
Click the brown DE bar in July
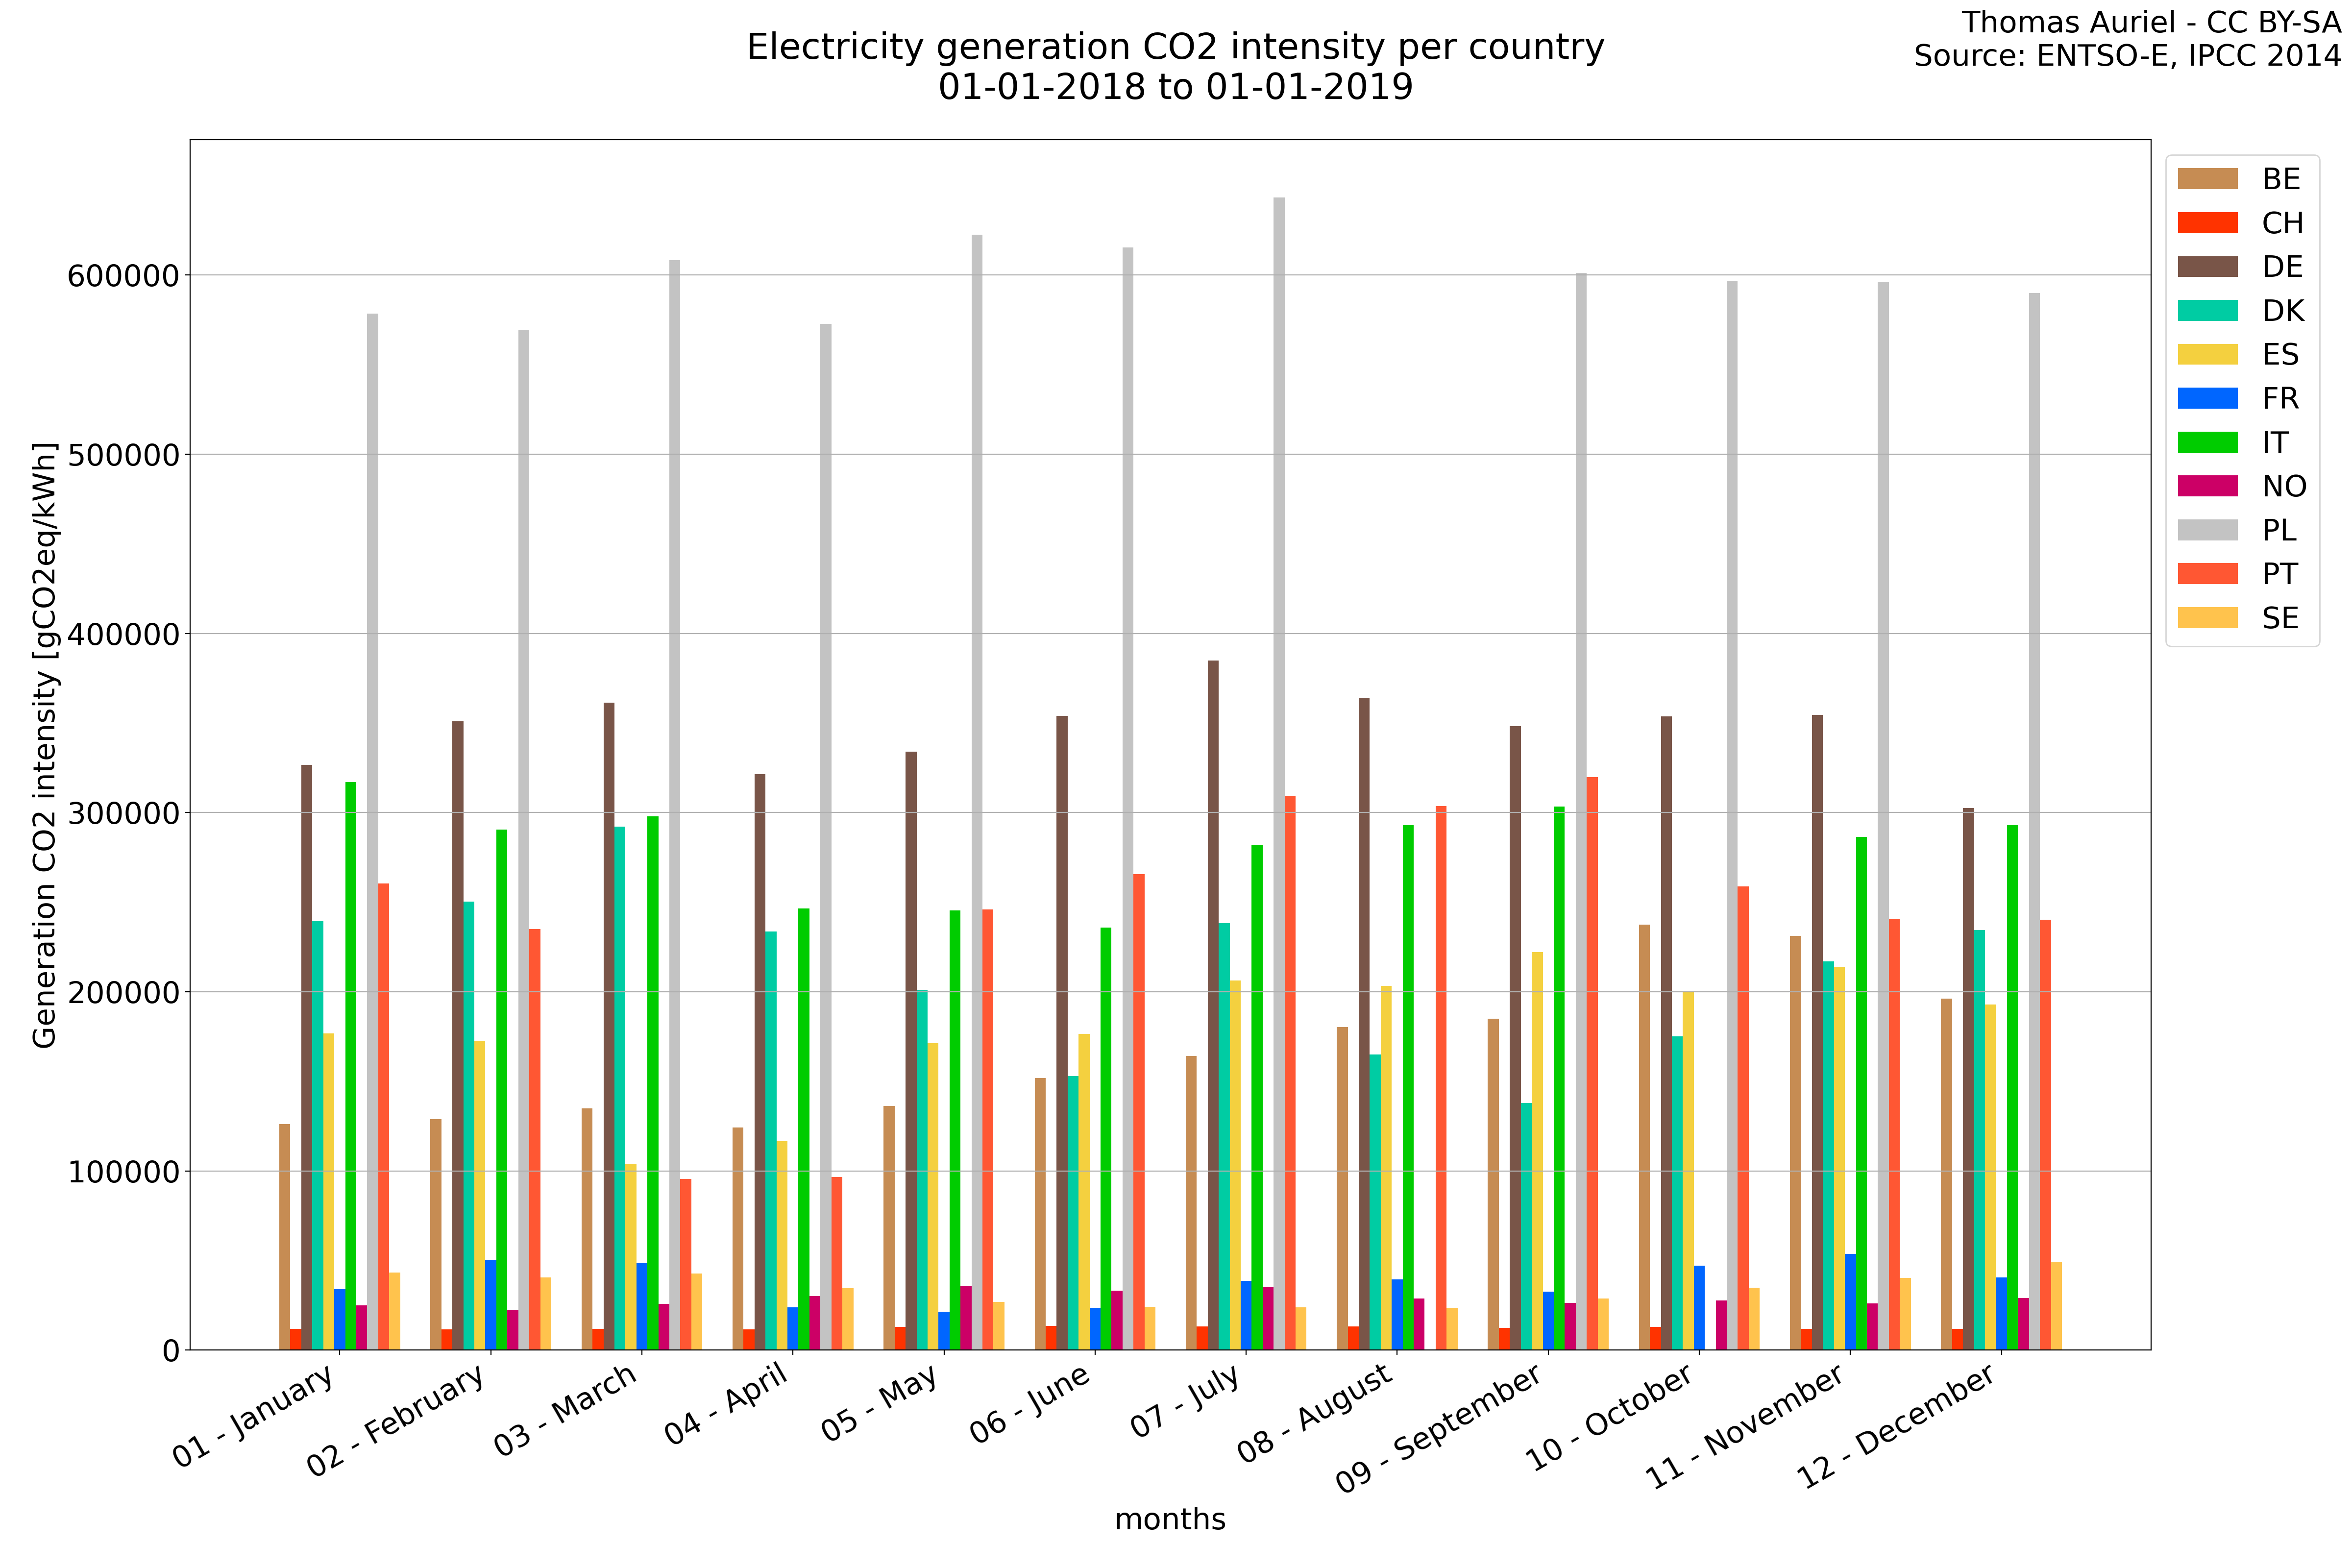point(1213,1000)
